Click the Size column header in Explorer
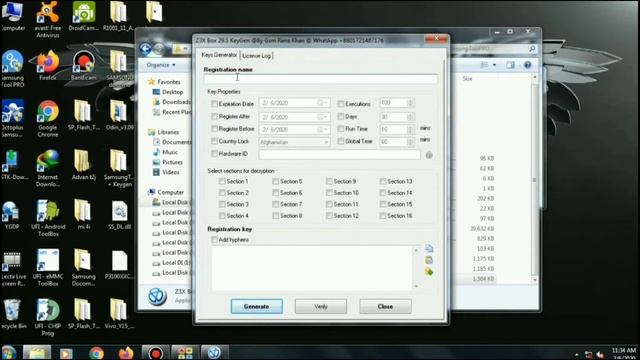 click(467, 79)
